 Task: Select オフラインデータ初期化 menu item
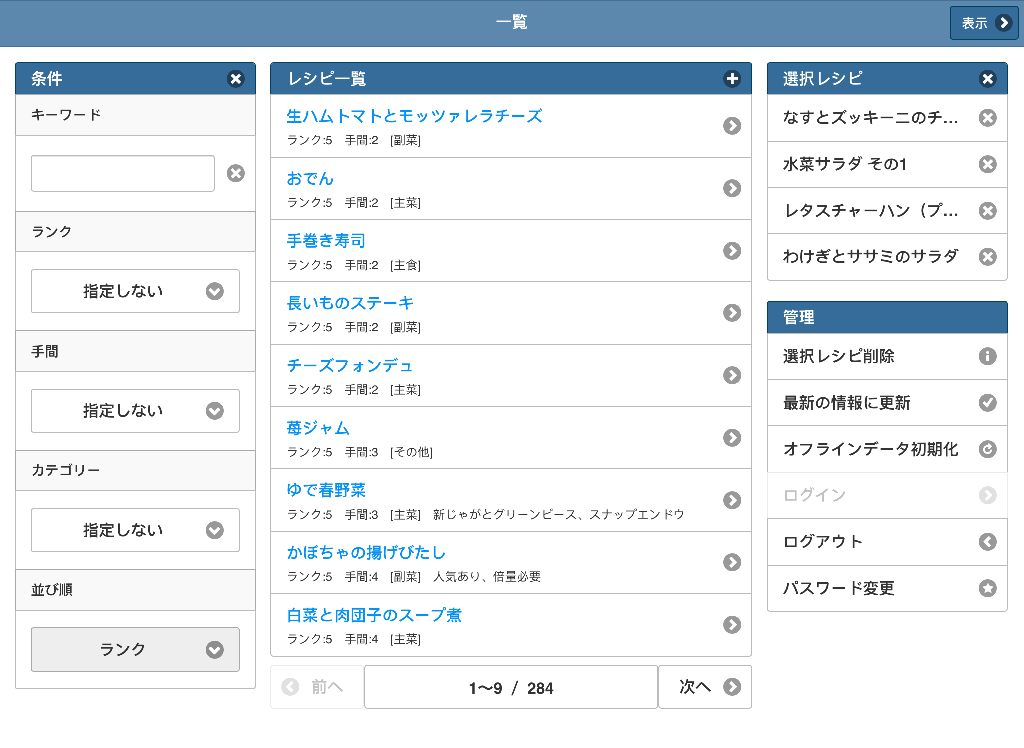(888, 449)
